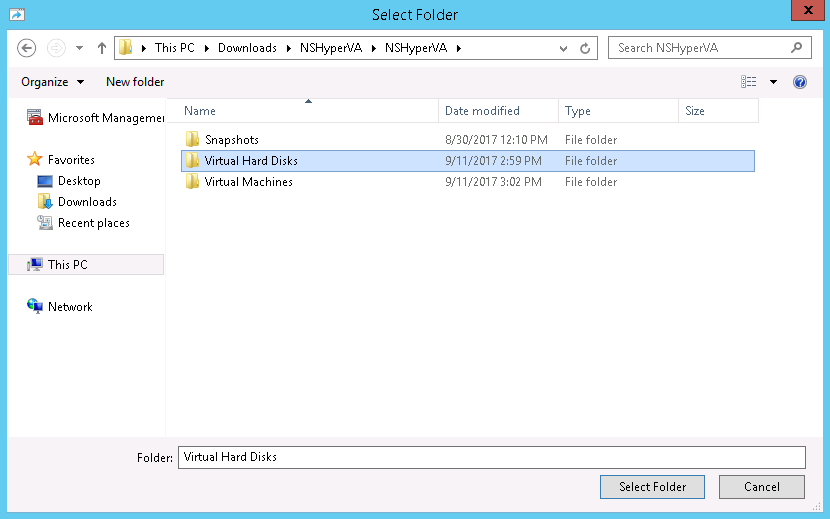Viewport: 830px width, 519px height.
Task: Click the change view layout icon
Action: pyautogui.click(x=749, y=82)
